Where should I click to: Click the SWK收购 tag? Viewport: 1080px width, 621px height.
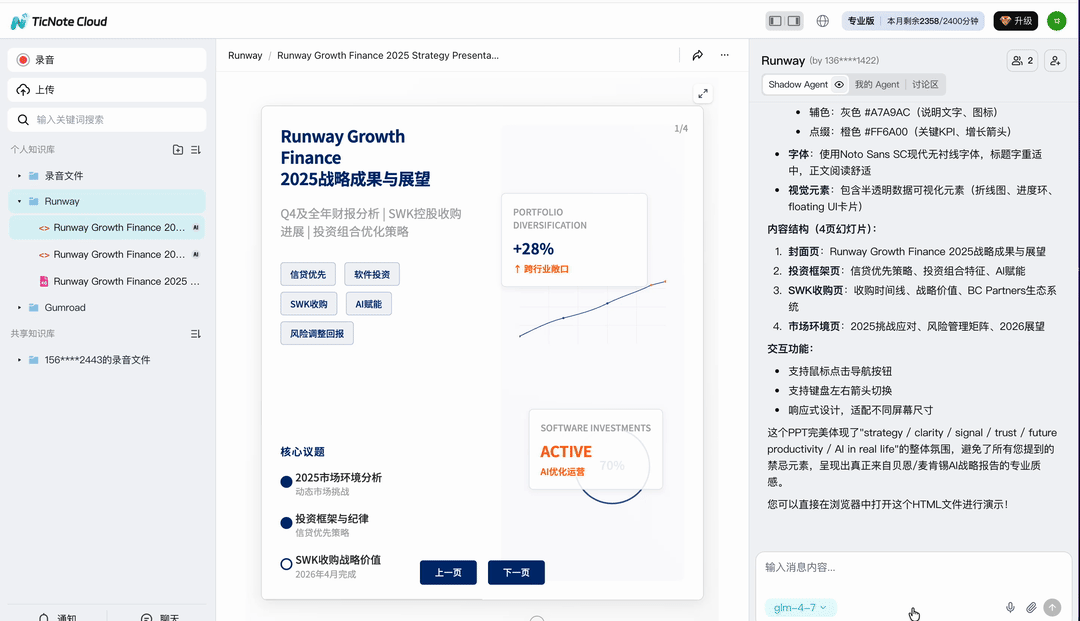coord(309,304)
